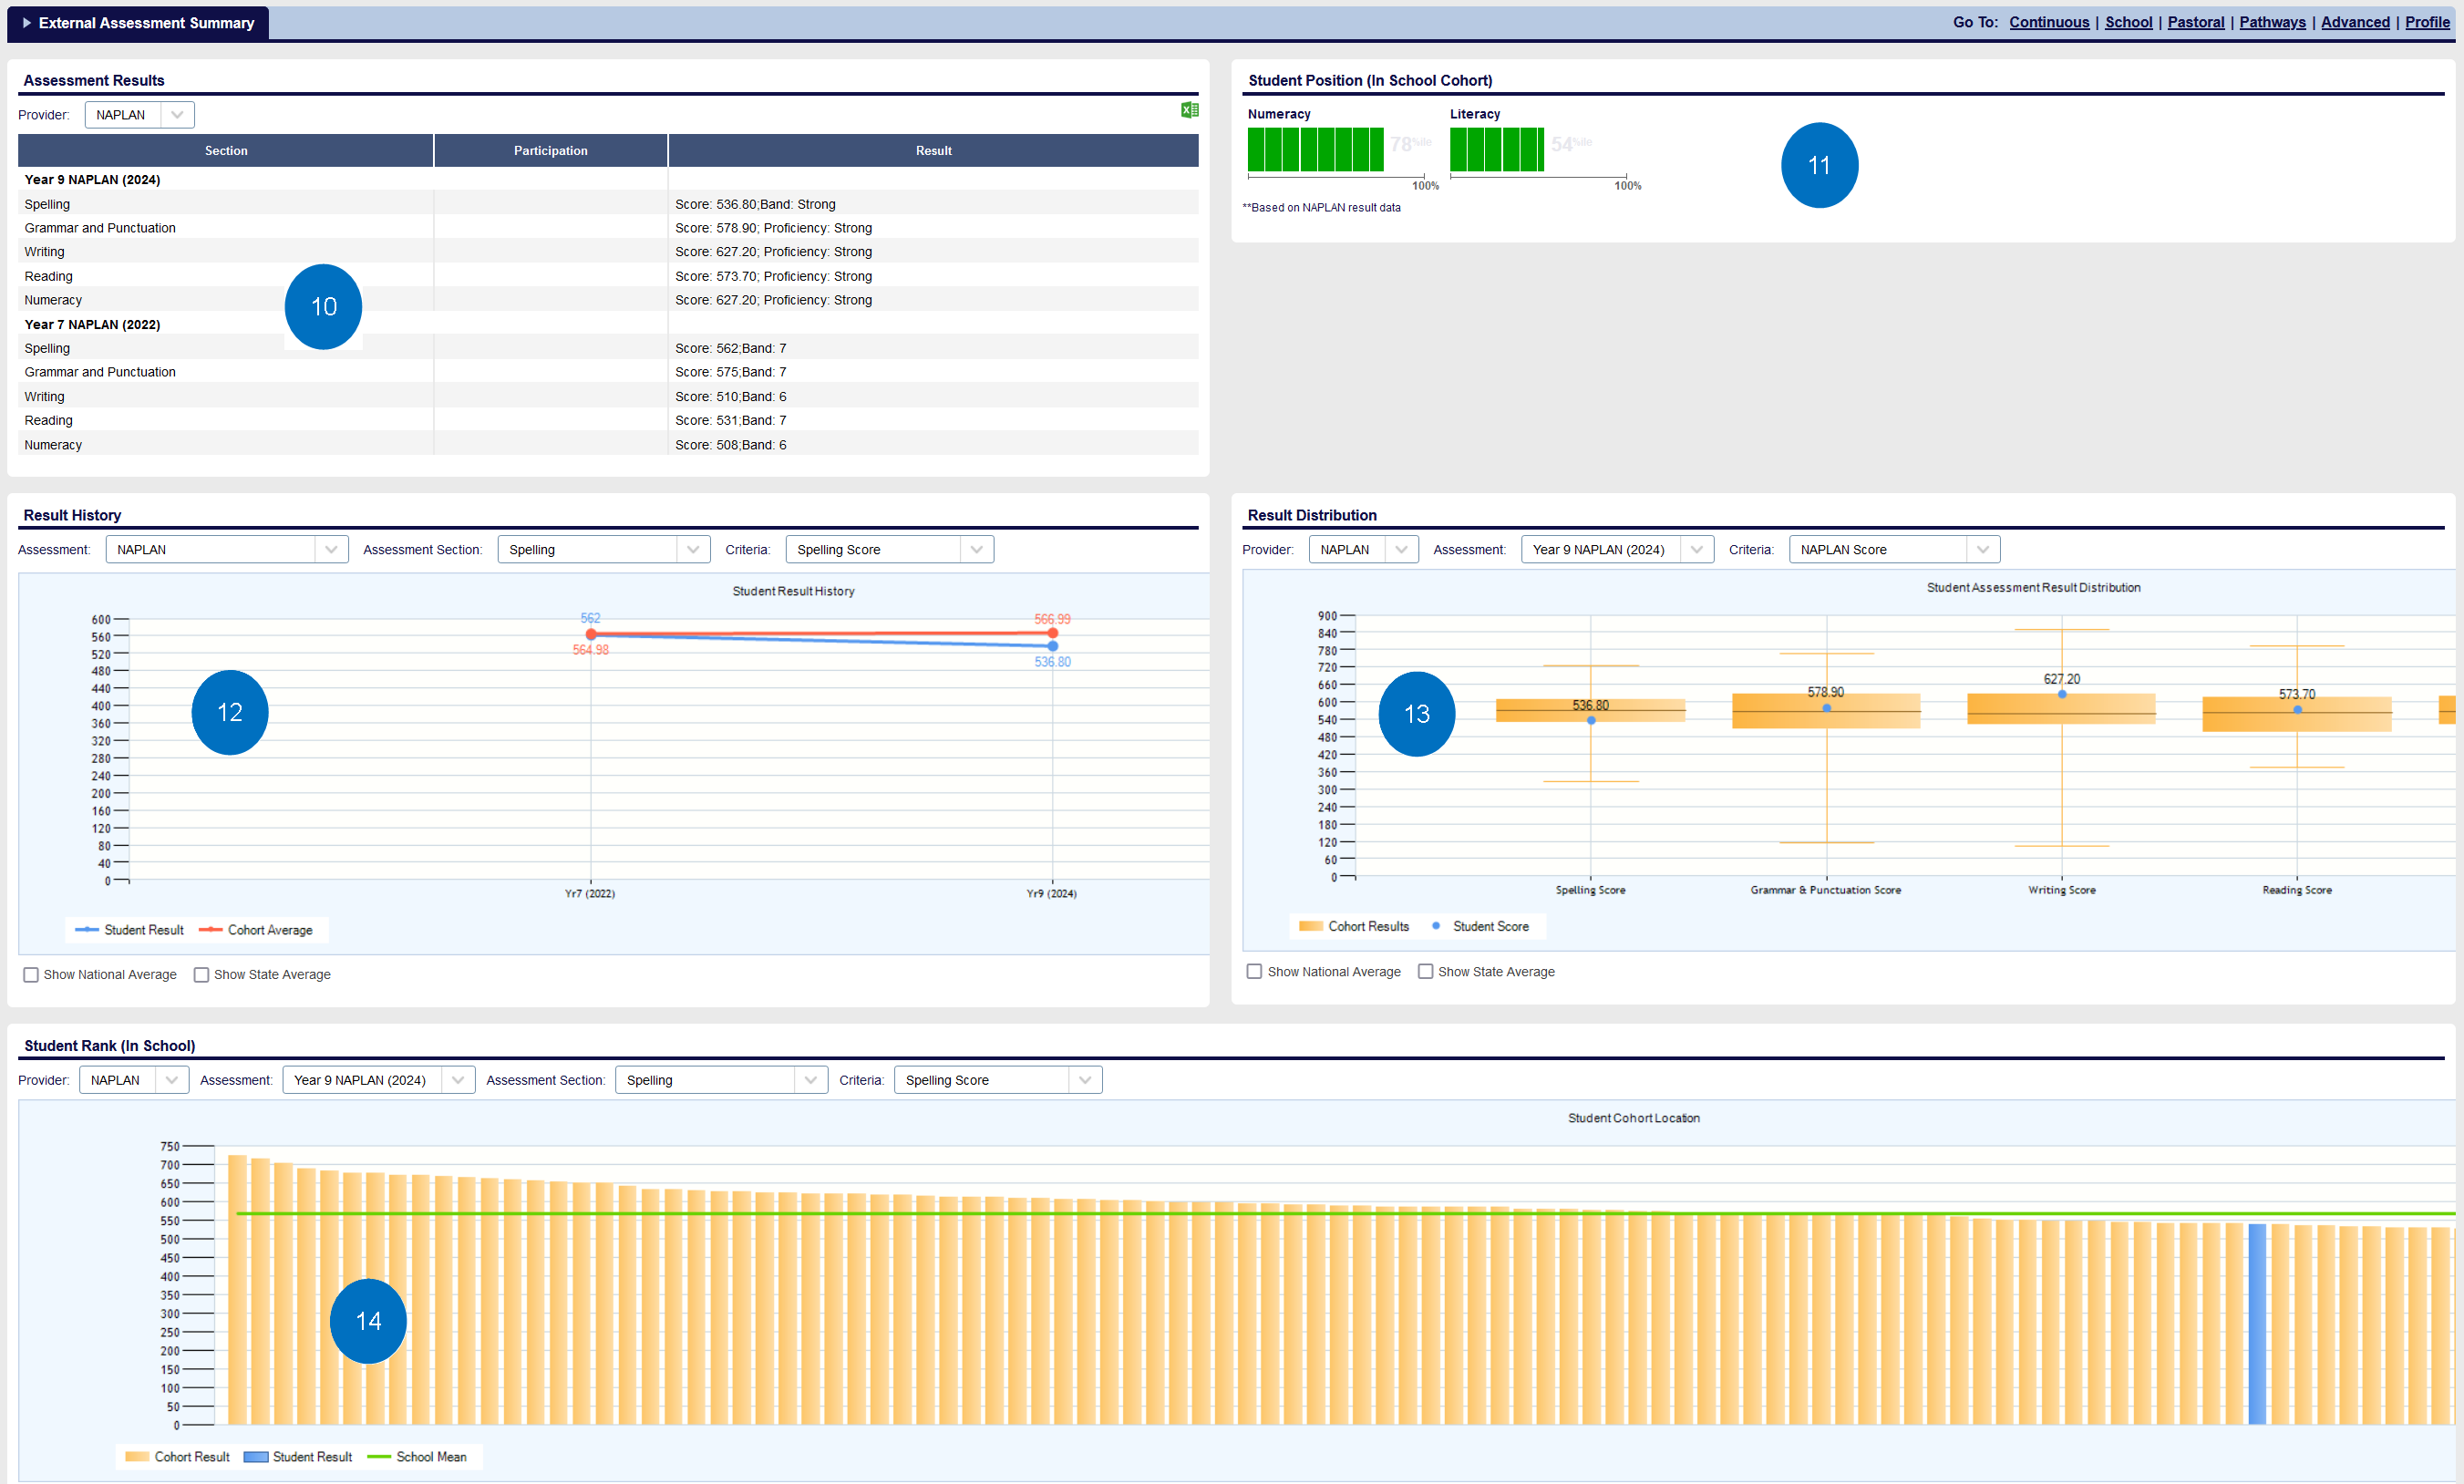Click the Numeracy green percentile bar
The width and height of the screenshot is (2464, 1484).
1315,150
